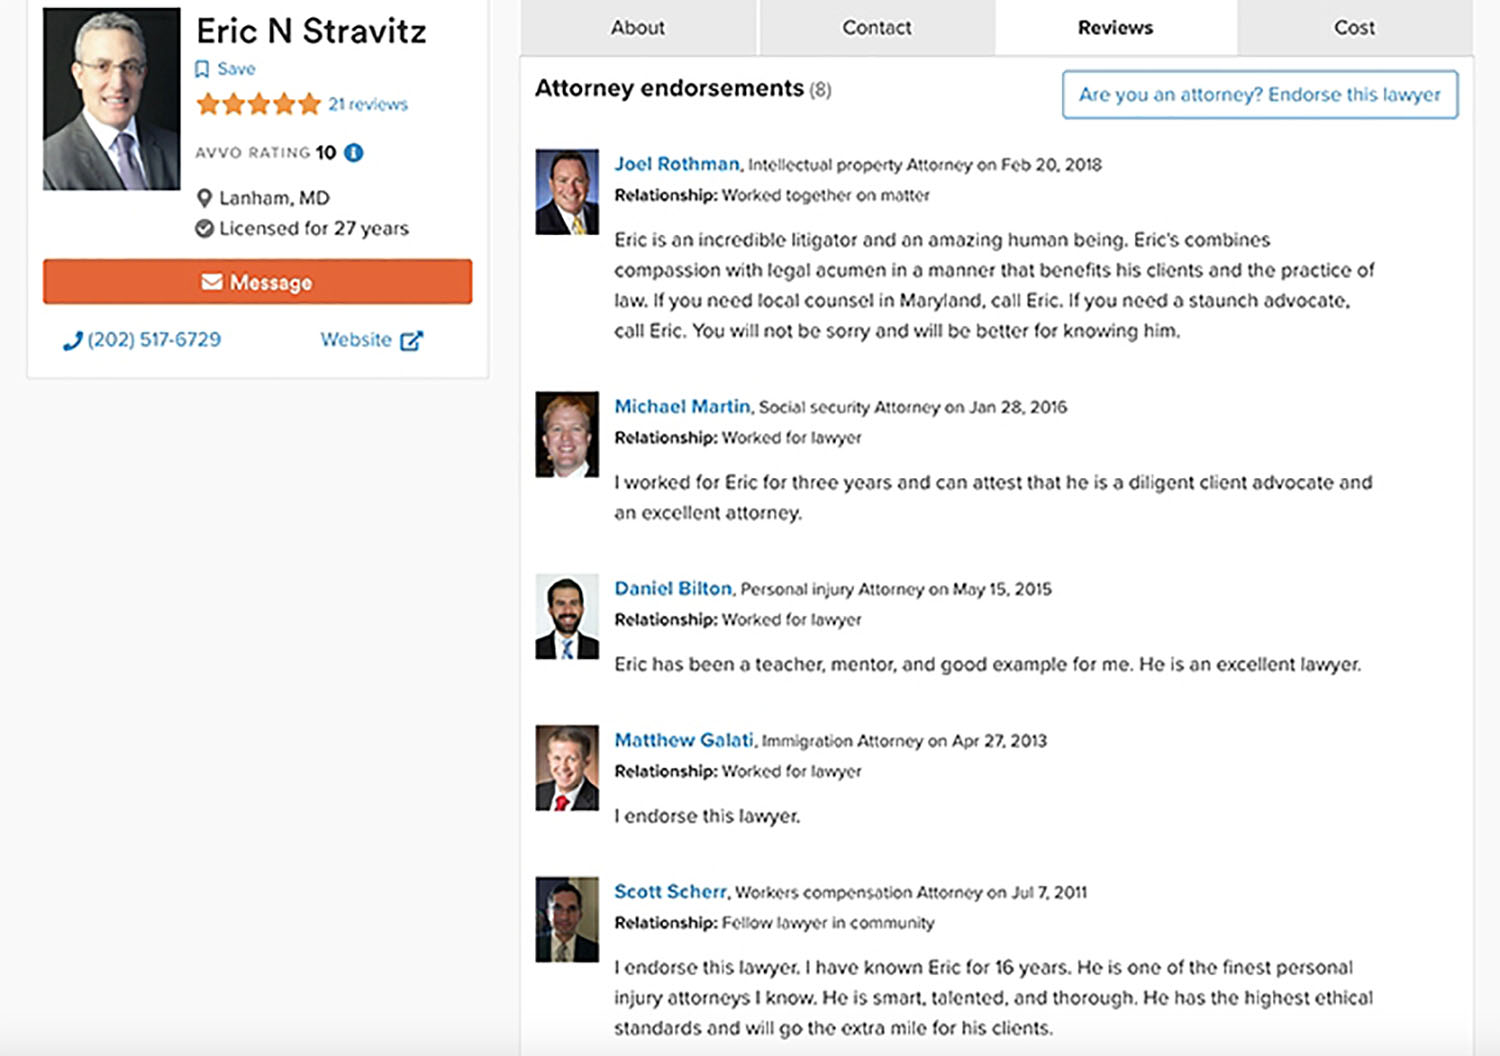Image resolution: width=1500 pixels, height=1056 pixels.
Task: Click the phone icon before the phone number
Action: tap(72, 340)
